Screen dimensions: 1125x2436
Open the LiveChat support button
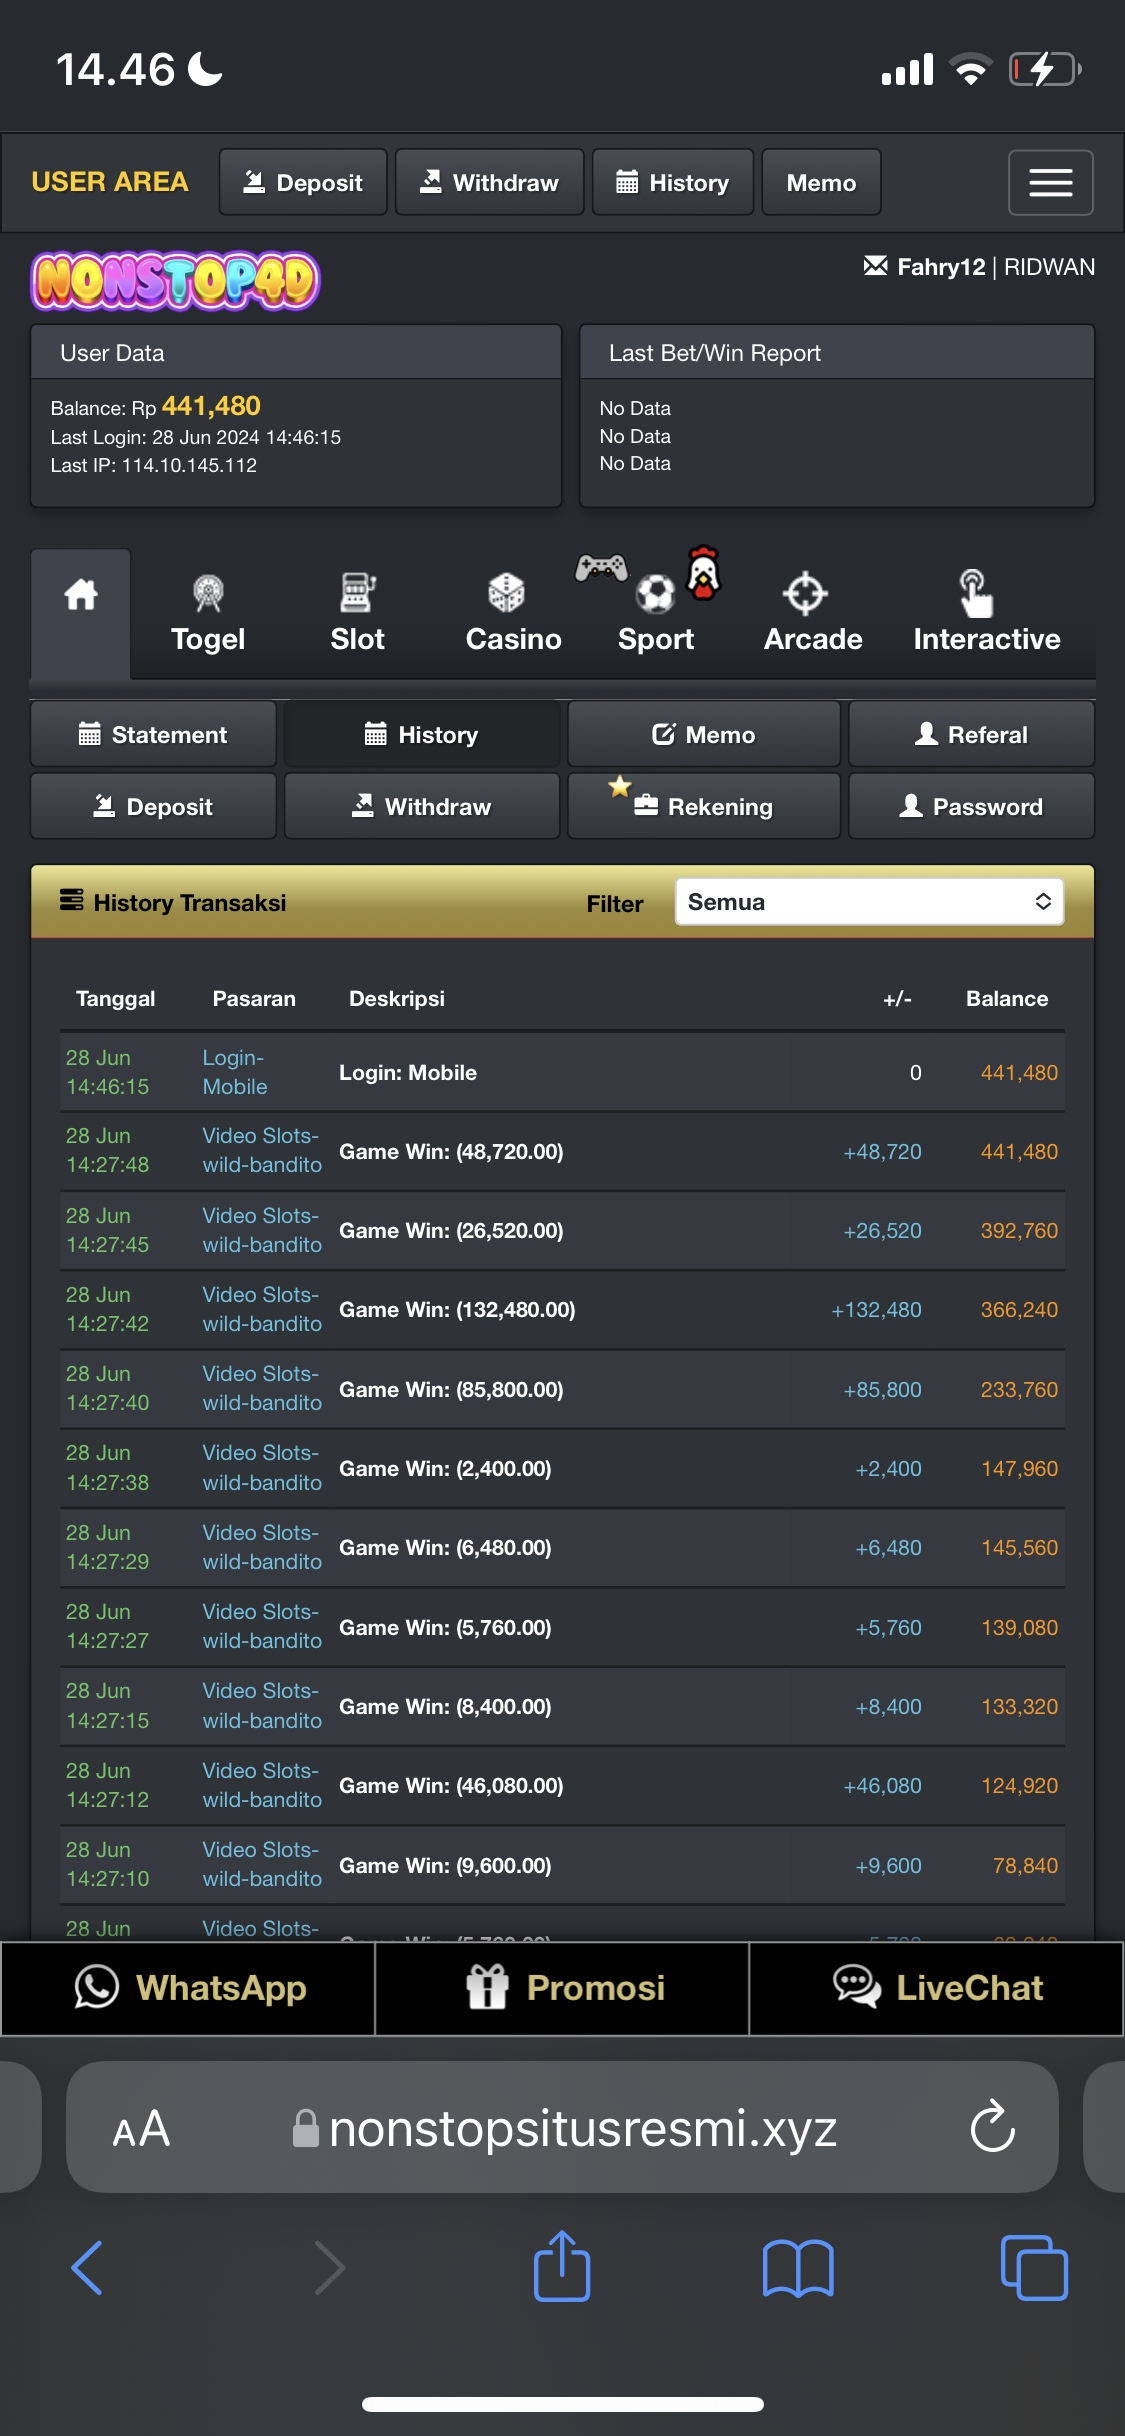point(936,1988)
